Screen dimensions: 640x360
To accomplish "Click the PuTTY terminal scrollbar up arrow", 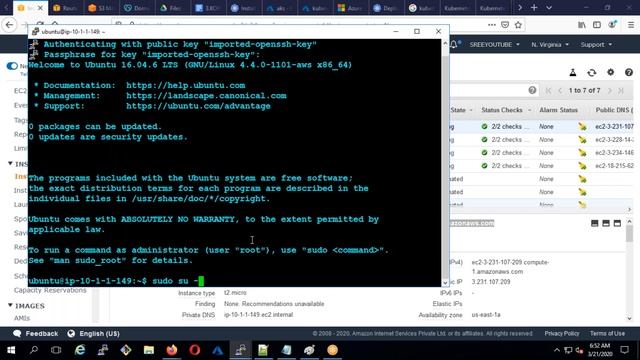I will (x=445, y=43).
